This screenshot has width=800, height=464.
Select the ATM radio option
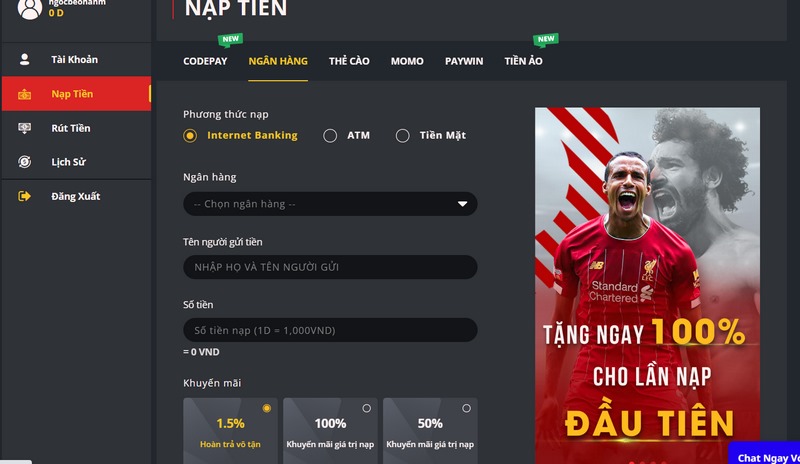(330, 136)
